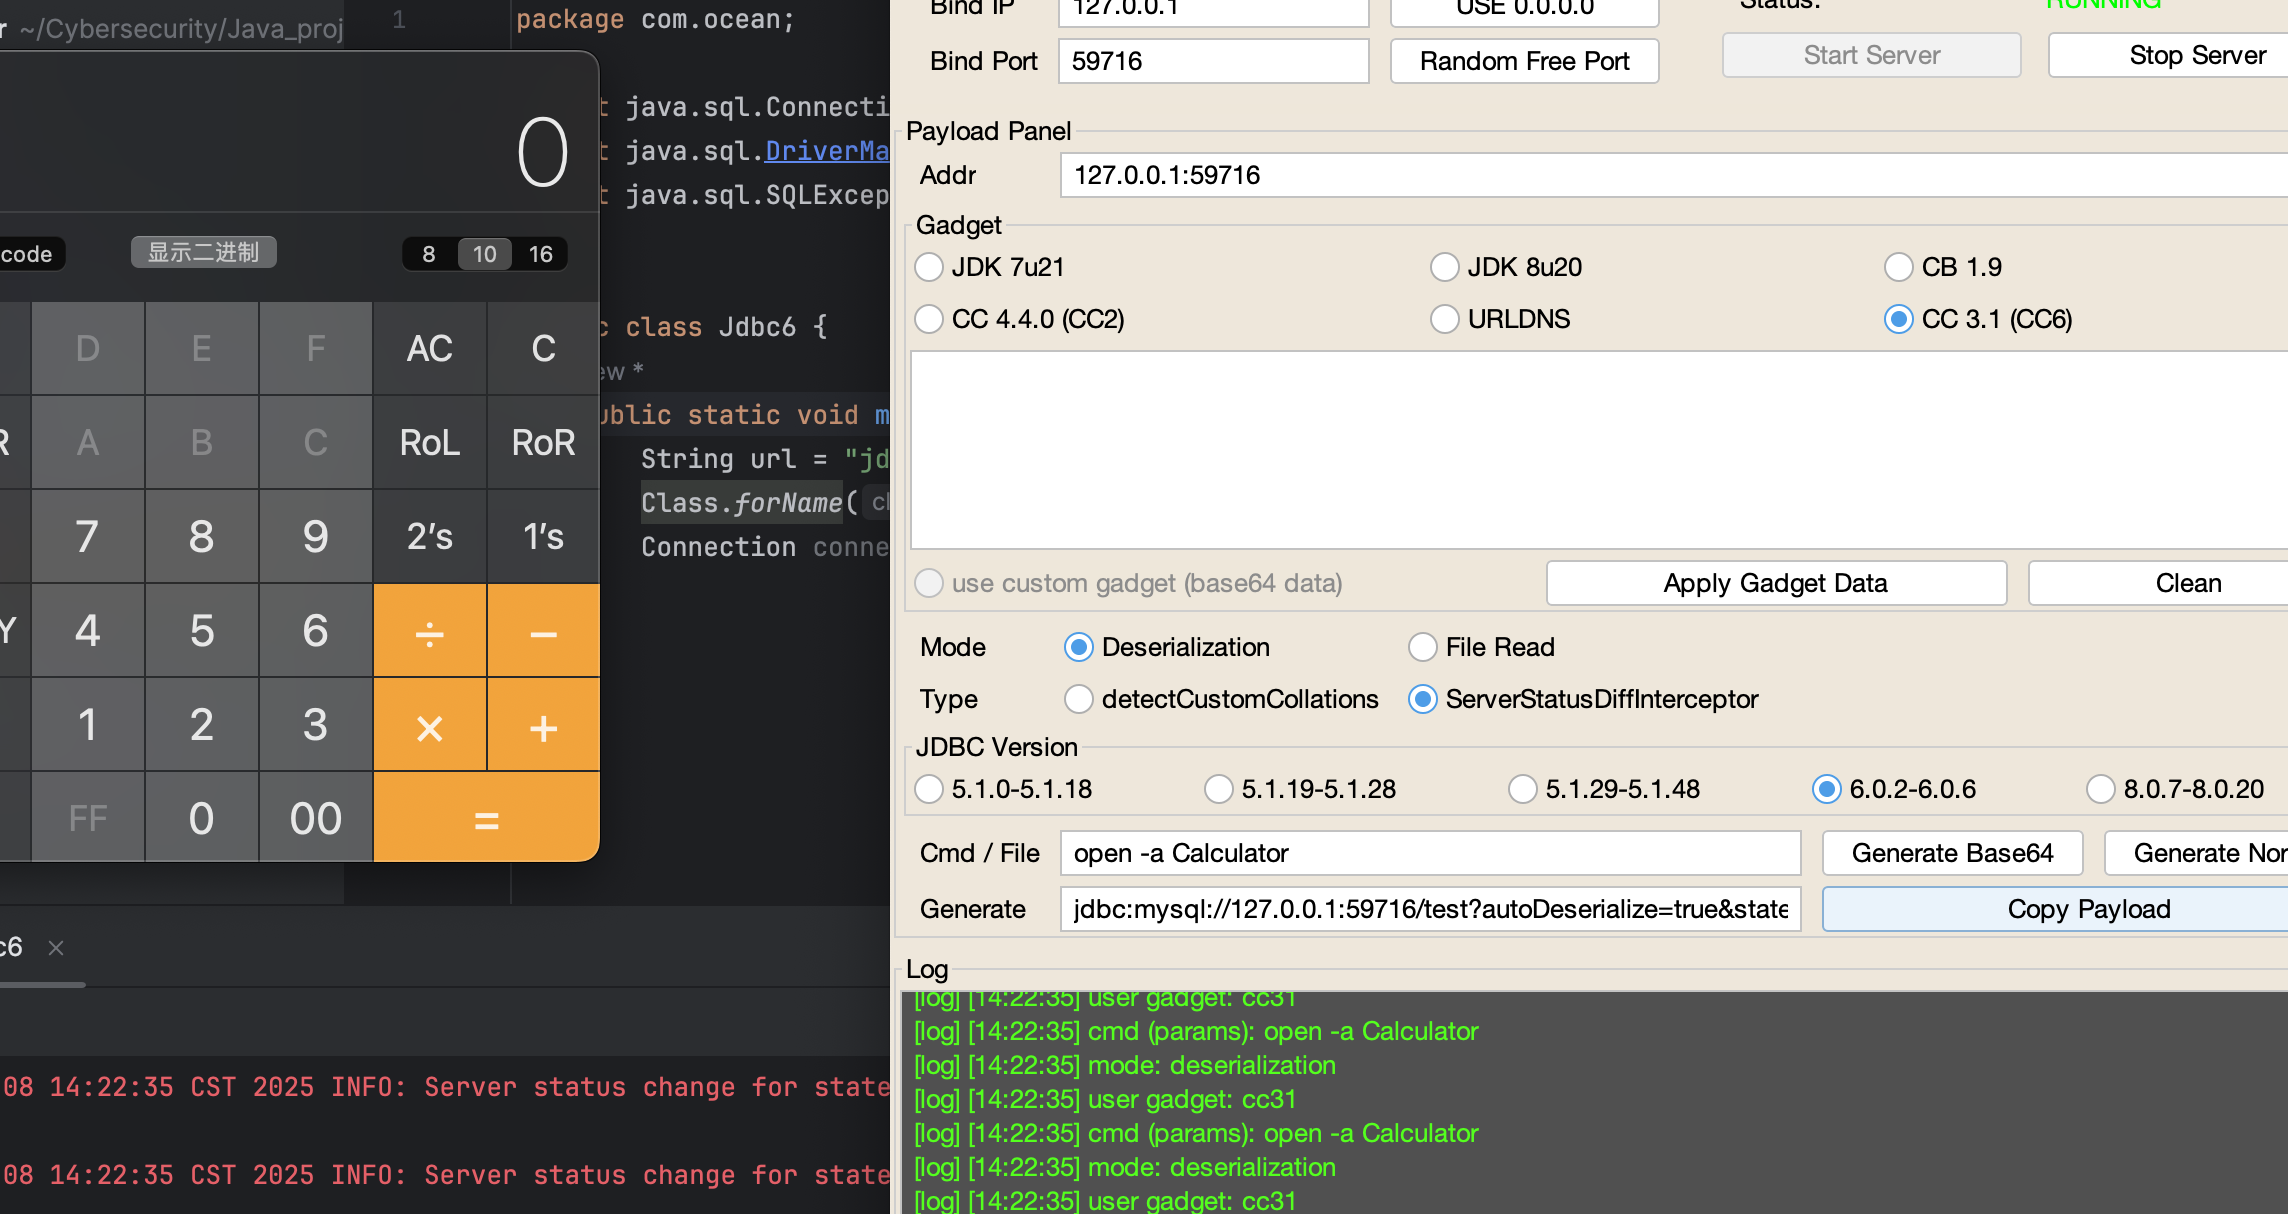Click calculator digit 1 key
Image resolution: width=2288 pixels, height=1214 pixels.
pos(88,725)
